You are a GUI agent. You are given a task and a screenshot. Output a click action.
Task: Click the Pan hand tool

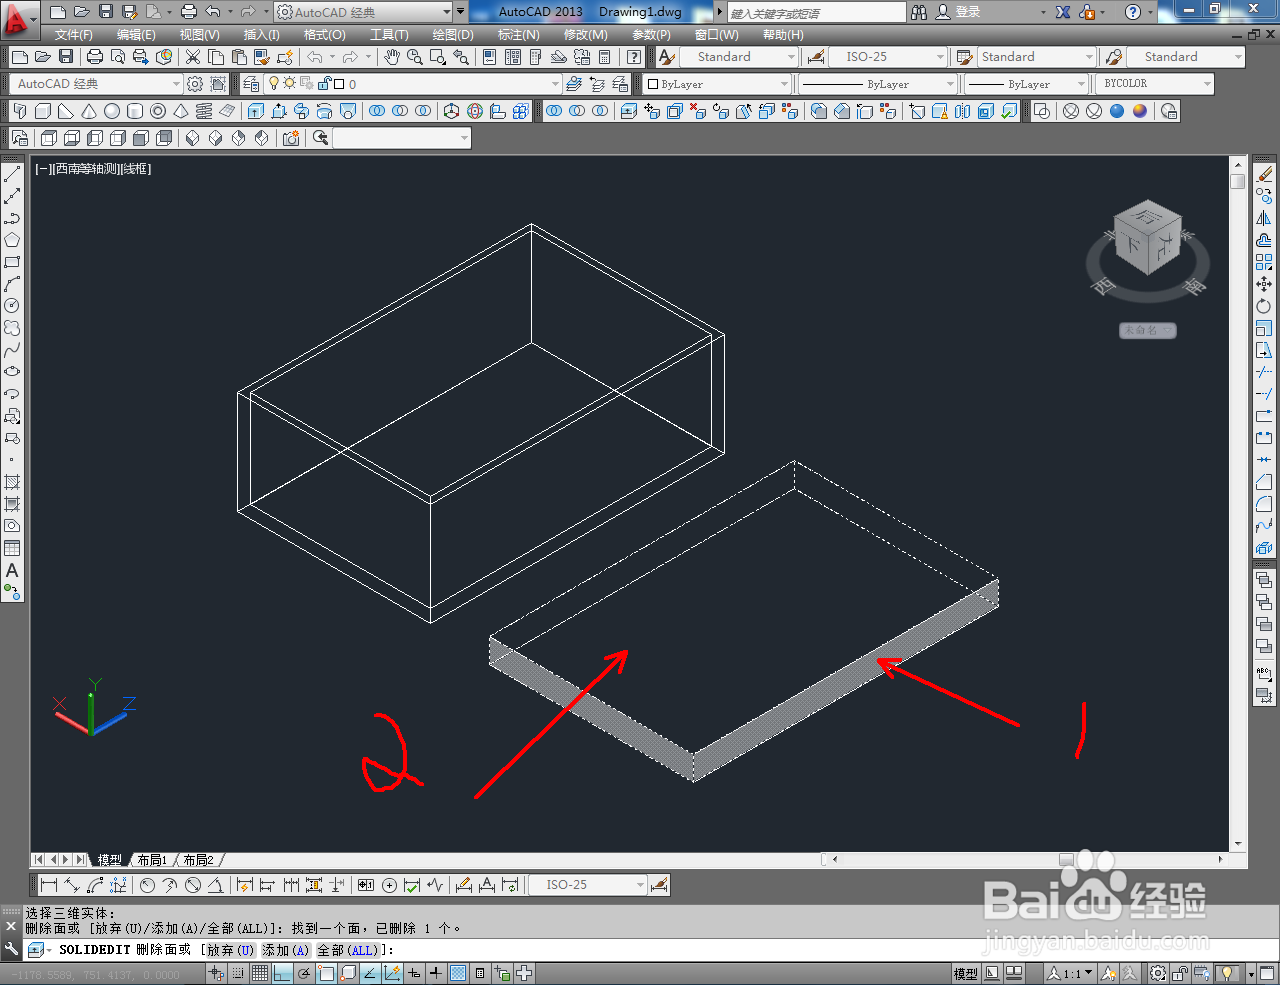(392, 57)
